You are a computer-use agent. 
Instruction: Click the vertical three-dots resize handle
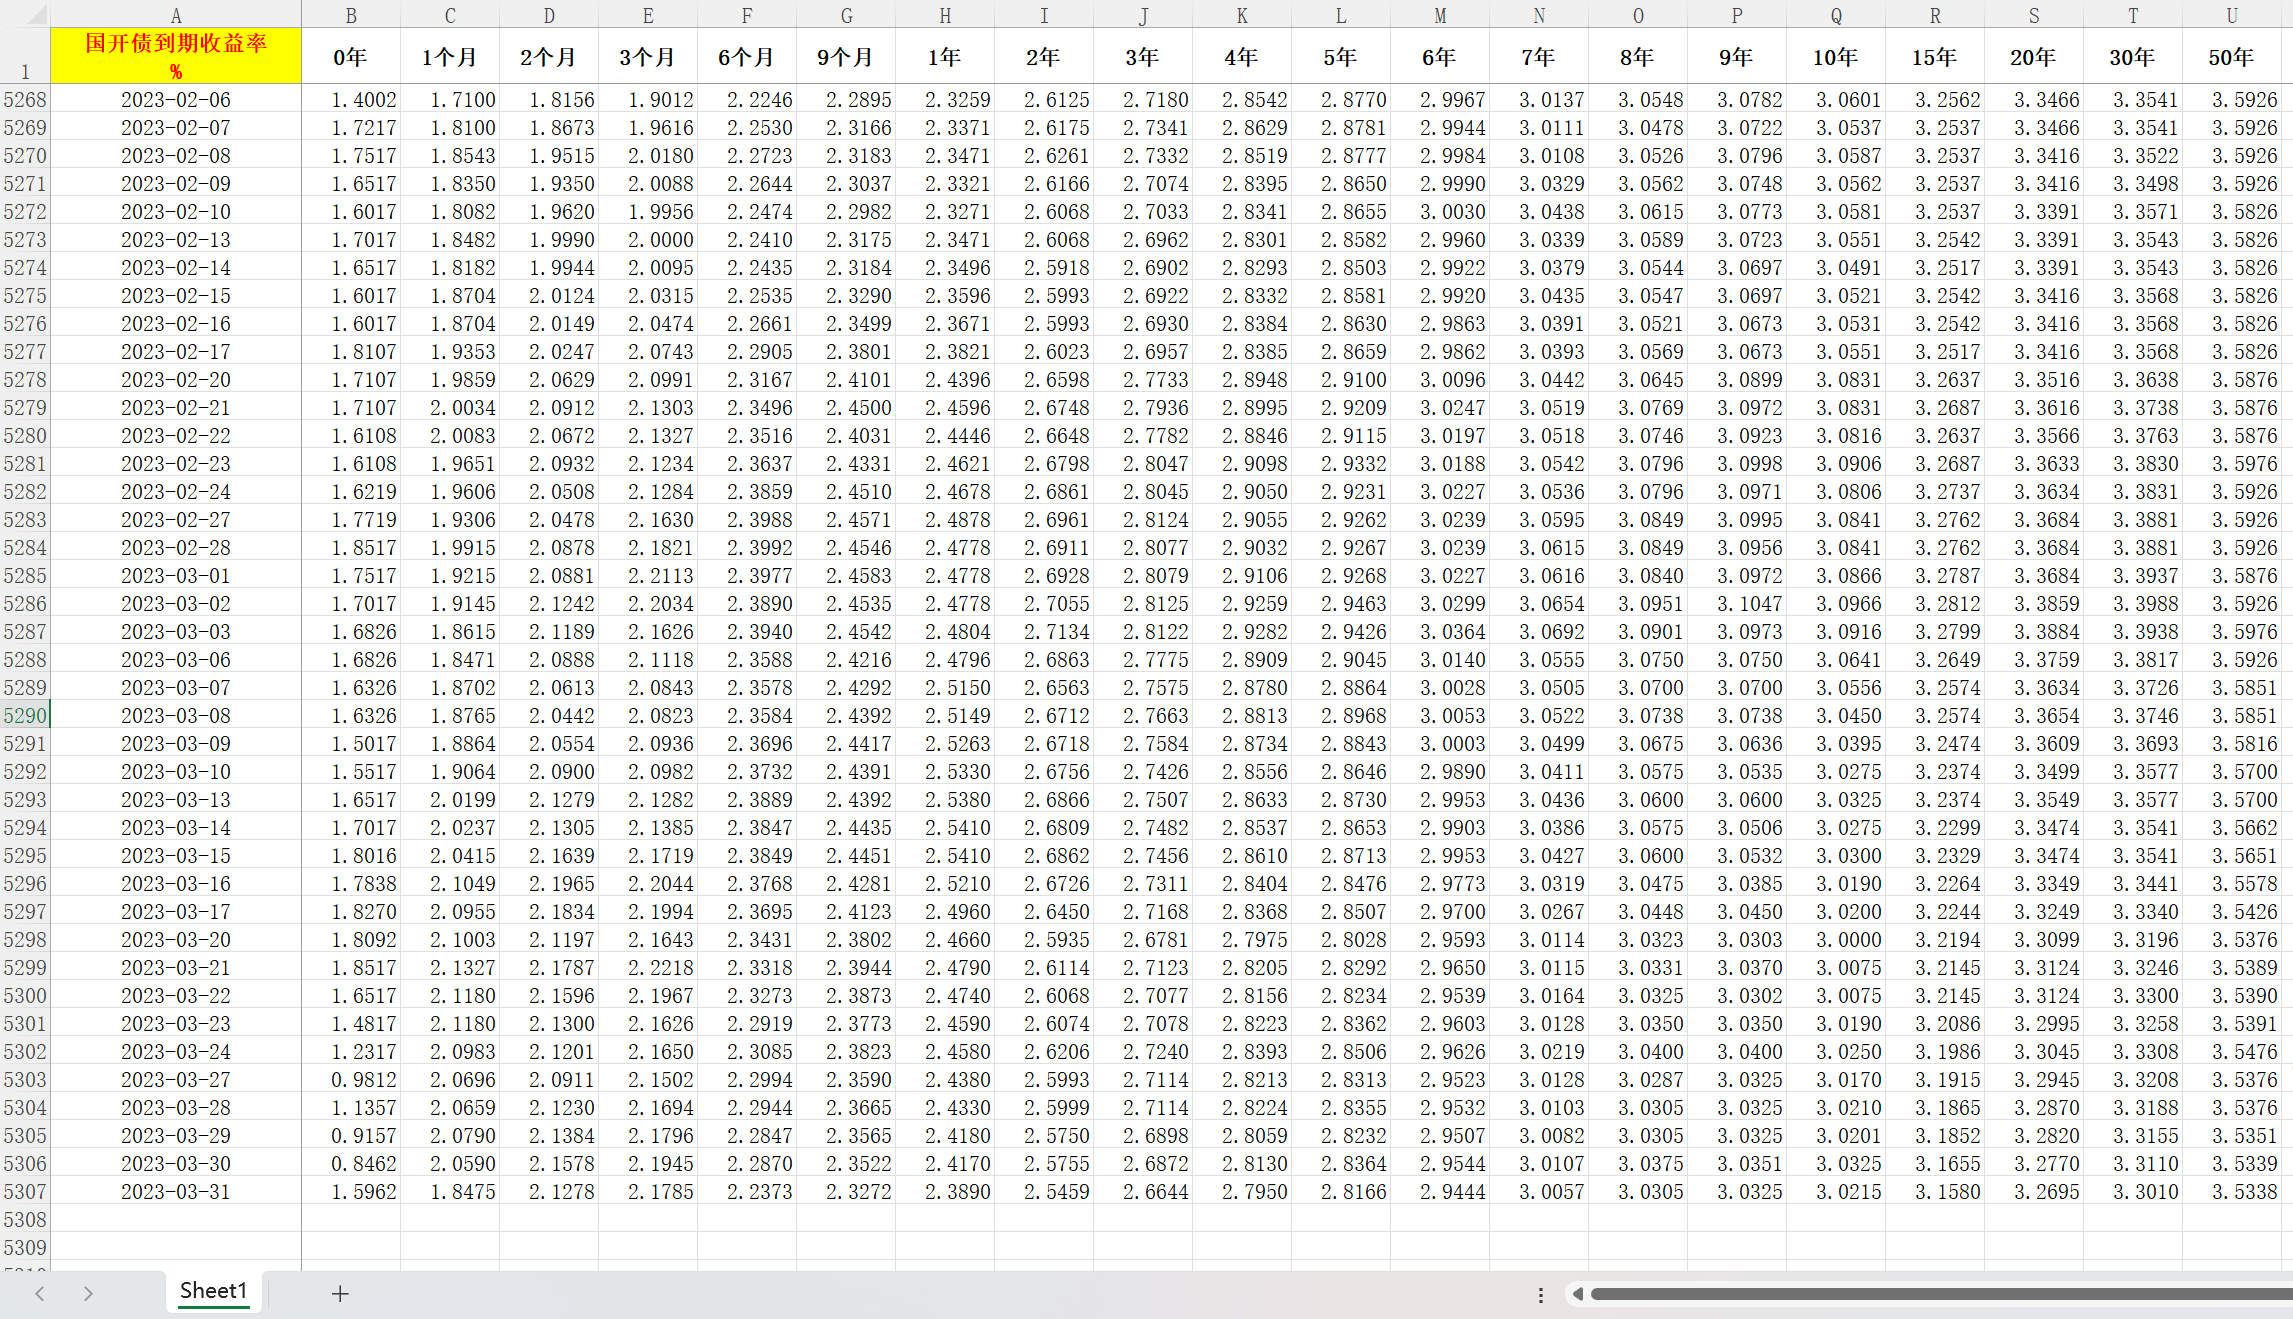pyautogui.click(x=1540, y=1294)
